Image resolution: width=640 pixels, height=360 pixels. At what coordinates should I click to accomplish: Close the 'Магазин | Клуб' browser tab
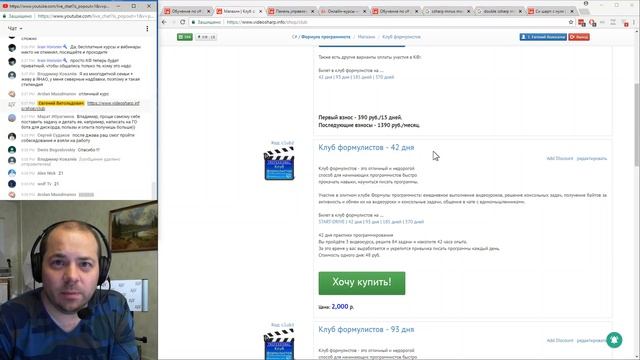coord(260,11)
